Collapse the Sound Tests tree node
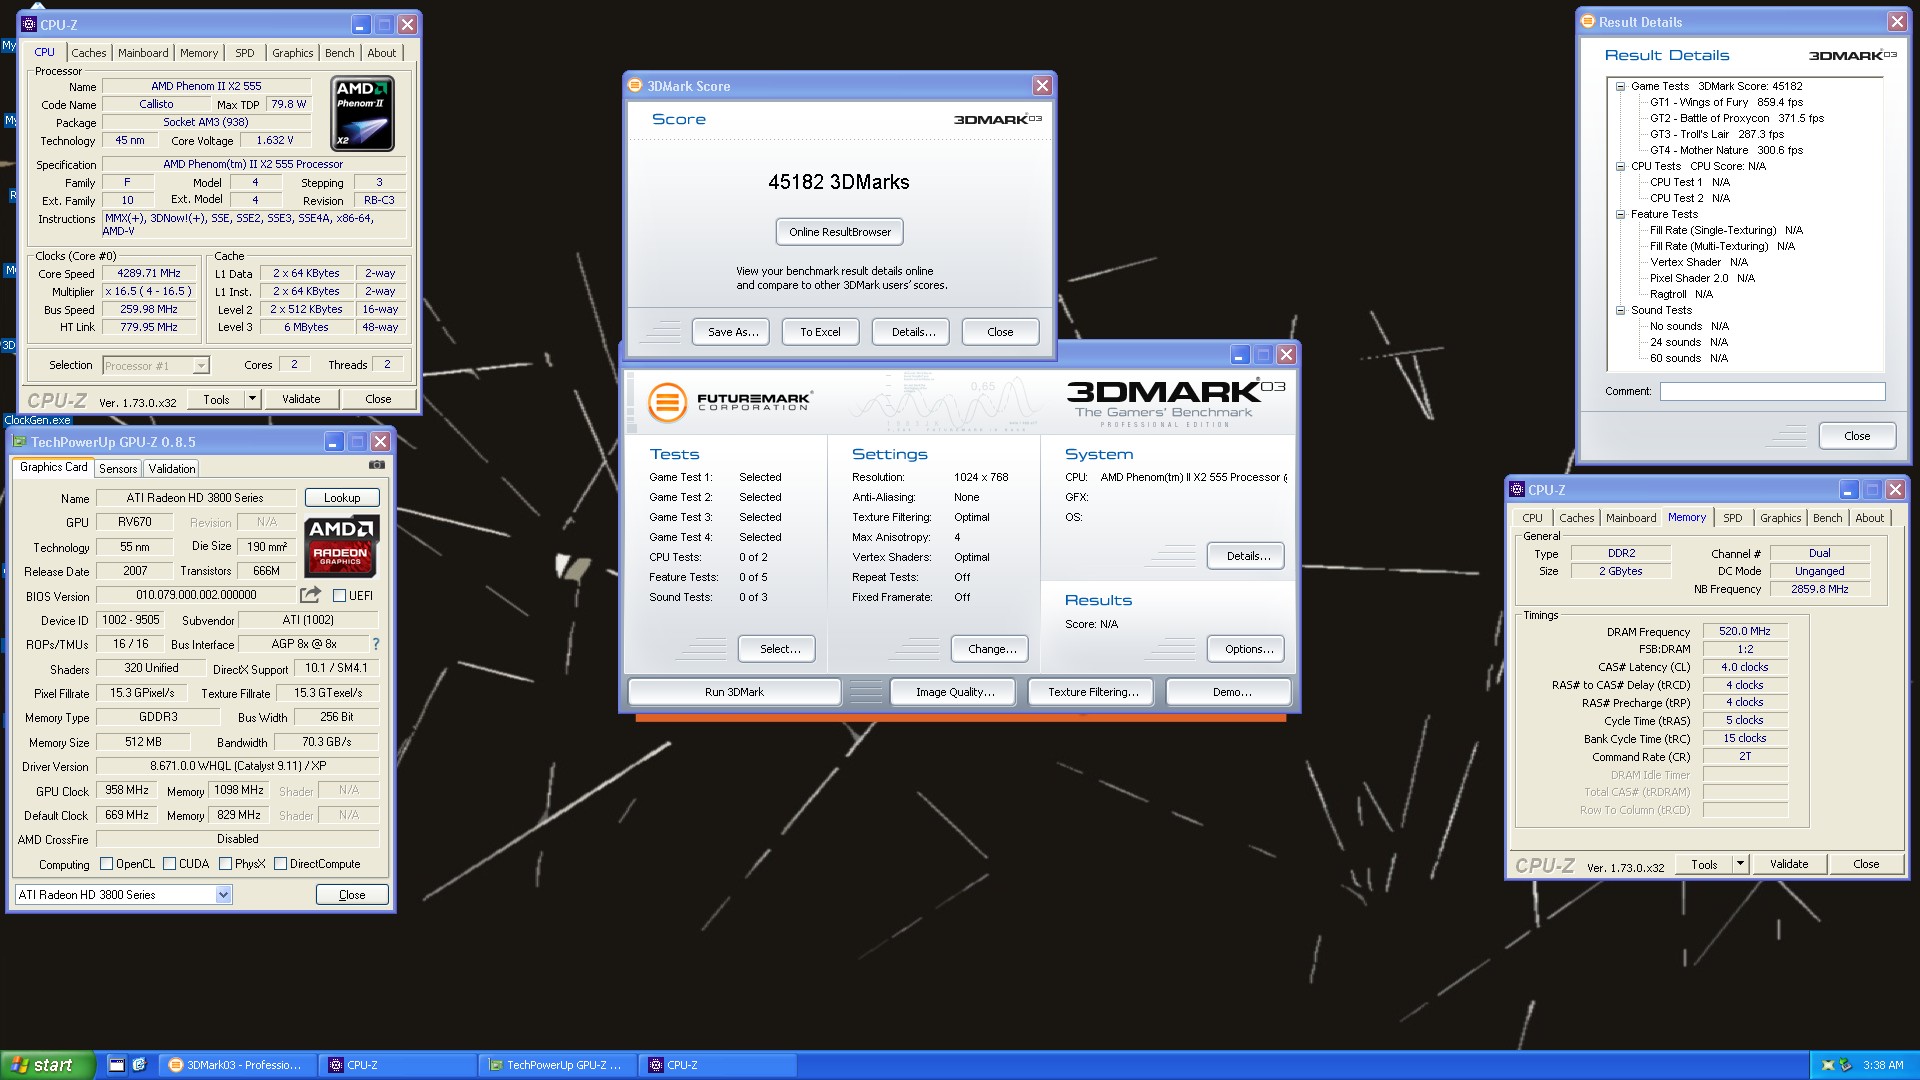 [1620, 310]
